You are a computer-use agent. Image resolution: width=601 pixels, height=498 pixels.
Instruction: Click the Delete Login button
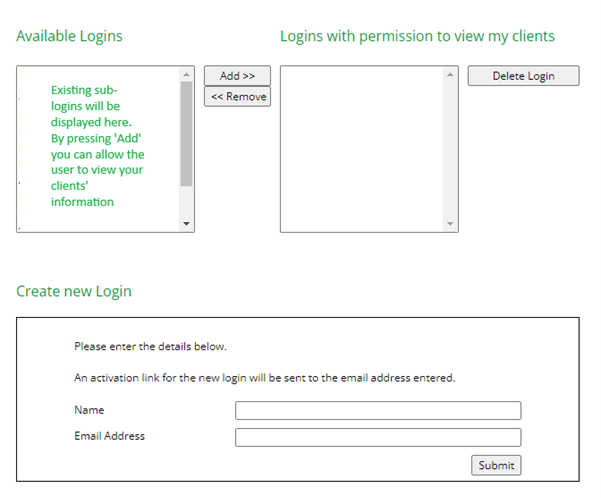(x=523, y=76)
